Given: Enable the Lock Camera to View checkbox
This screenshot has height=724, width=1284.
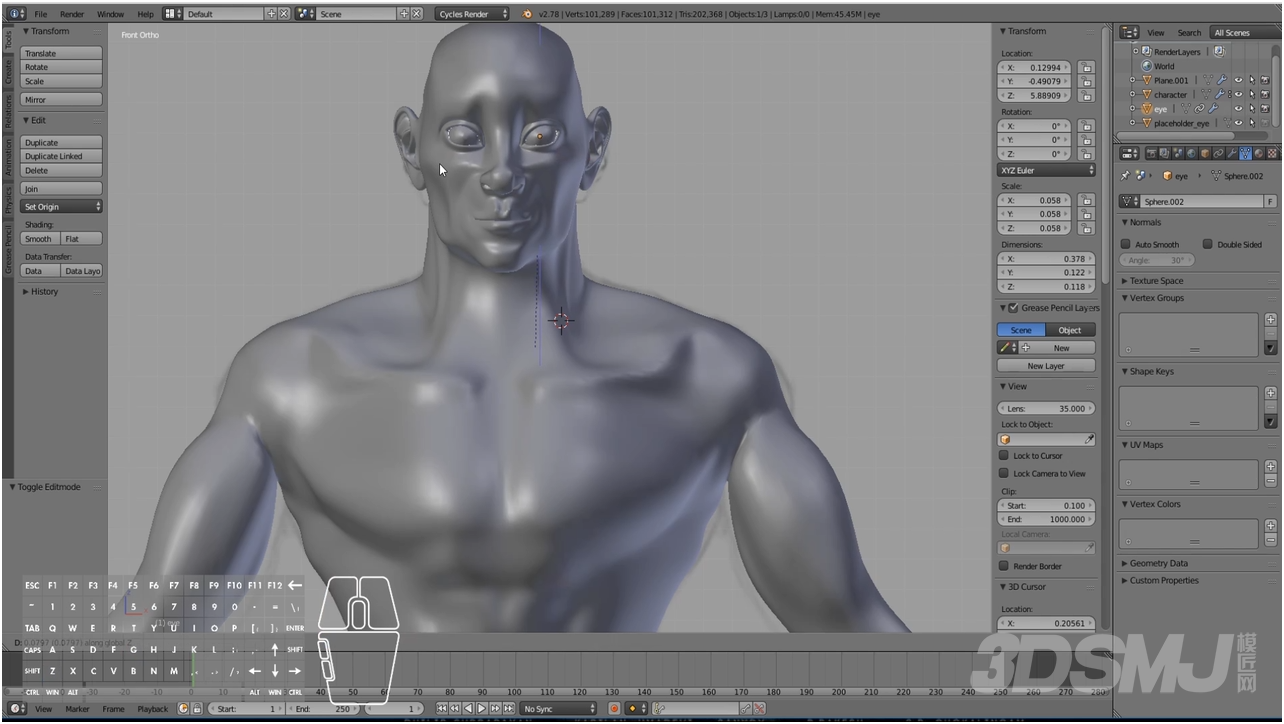Looking at the screenshot, I should coord(1004,473).
